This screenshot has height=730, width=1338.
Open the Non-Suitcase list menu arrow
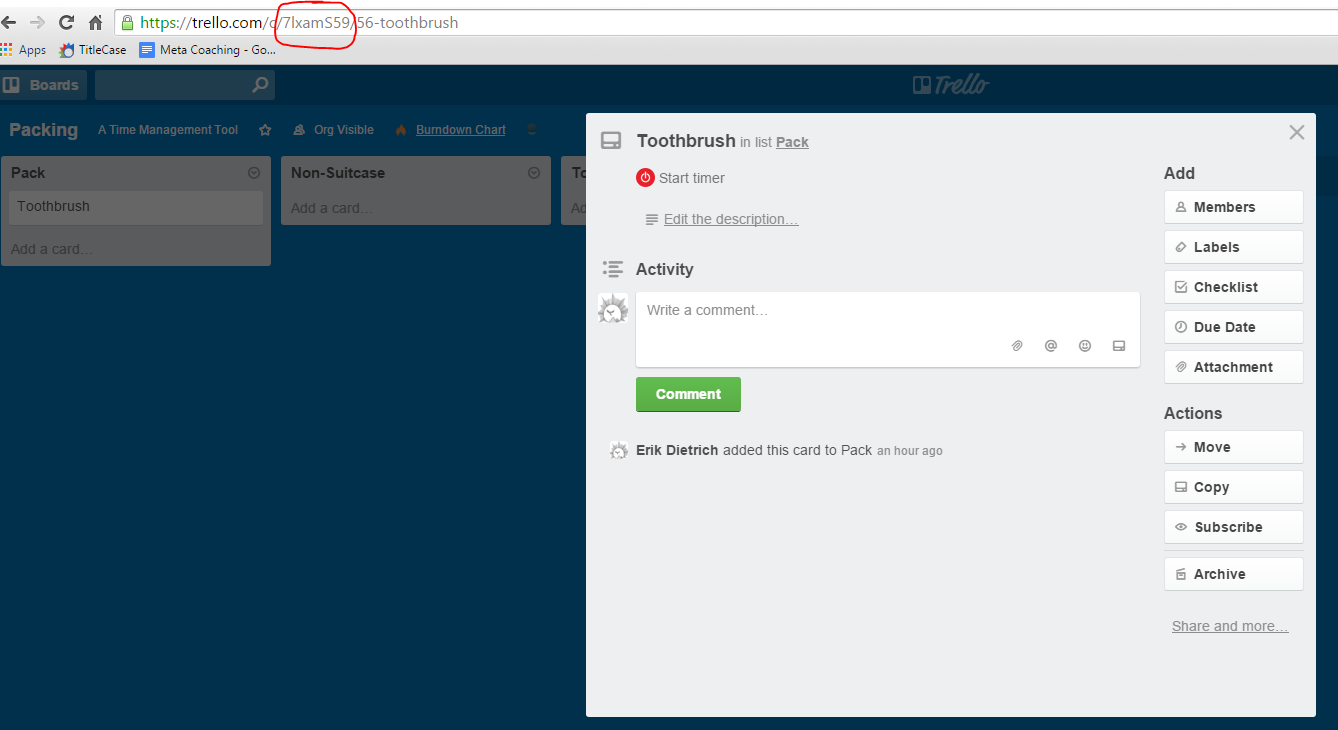(534, 173)
